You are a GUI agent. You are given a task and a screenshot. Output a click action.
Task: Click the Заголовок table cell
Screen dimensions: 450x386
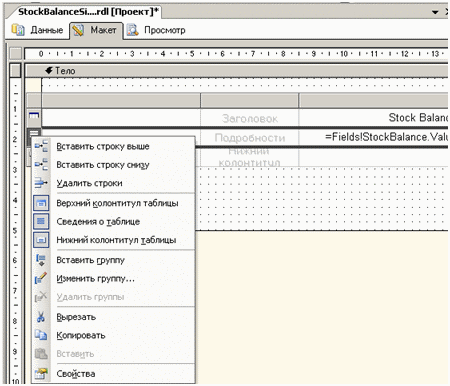(250, 118)
